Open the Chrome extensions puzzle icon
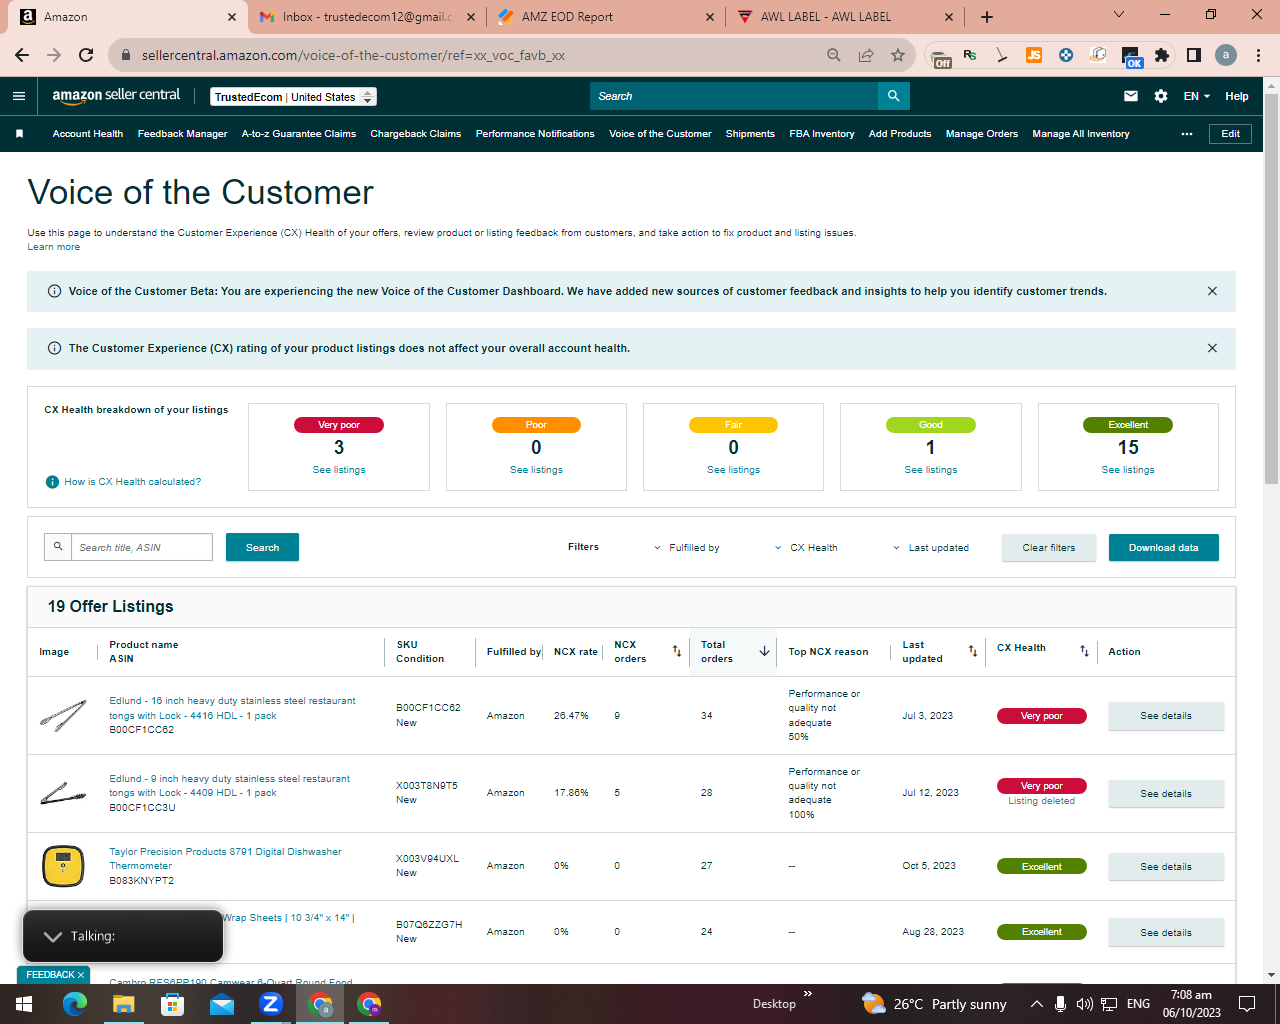Image resolution: width=1280 pixels, height=1024 pixels. coord(1162,55)
